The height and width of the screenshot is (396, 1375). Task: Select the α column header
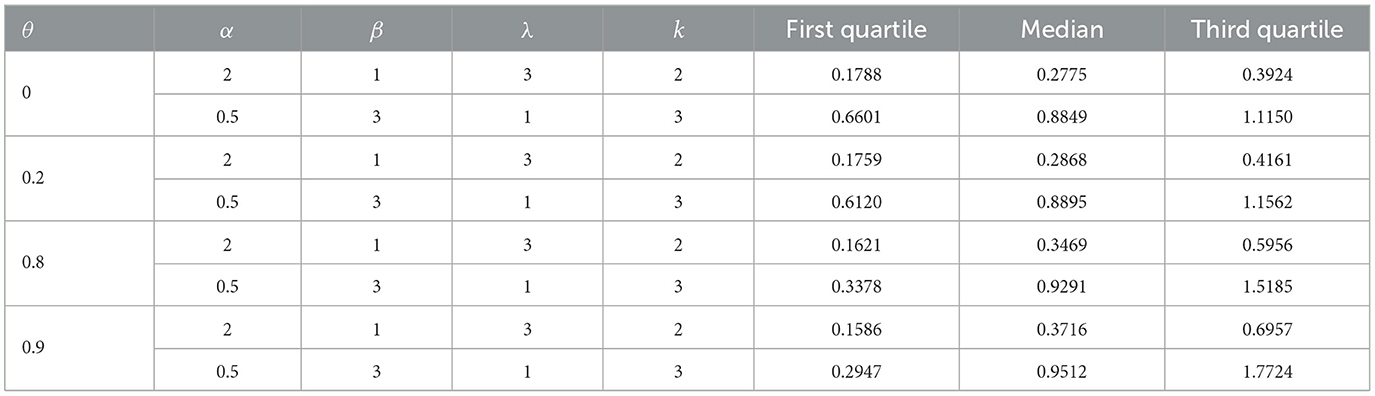tap(227, 31)
